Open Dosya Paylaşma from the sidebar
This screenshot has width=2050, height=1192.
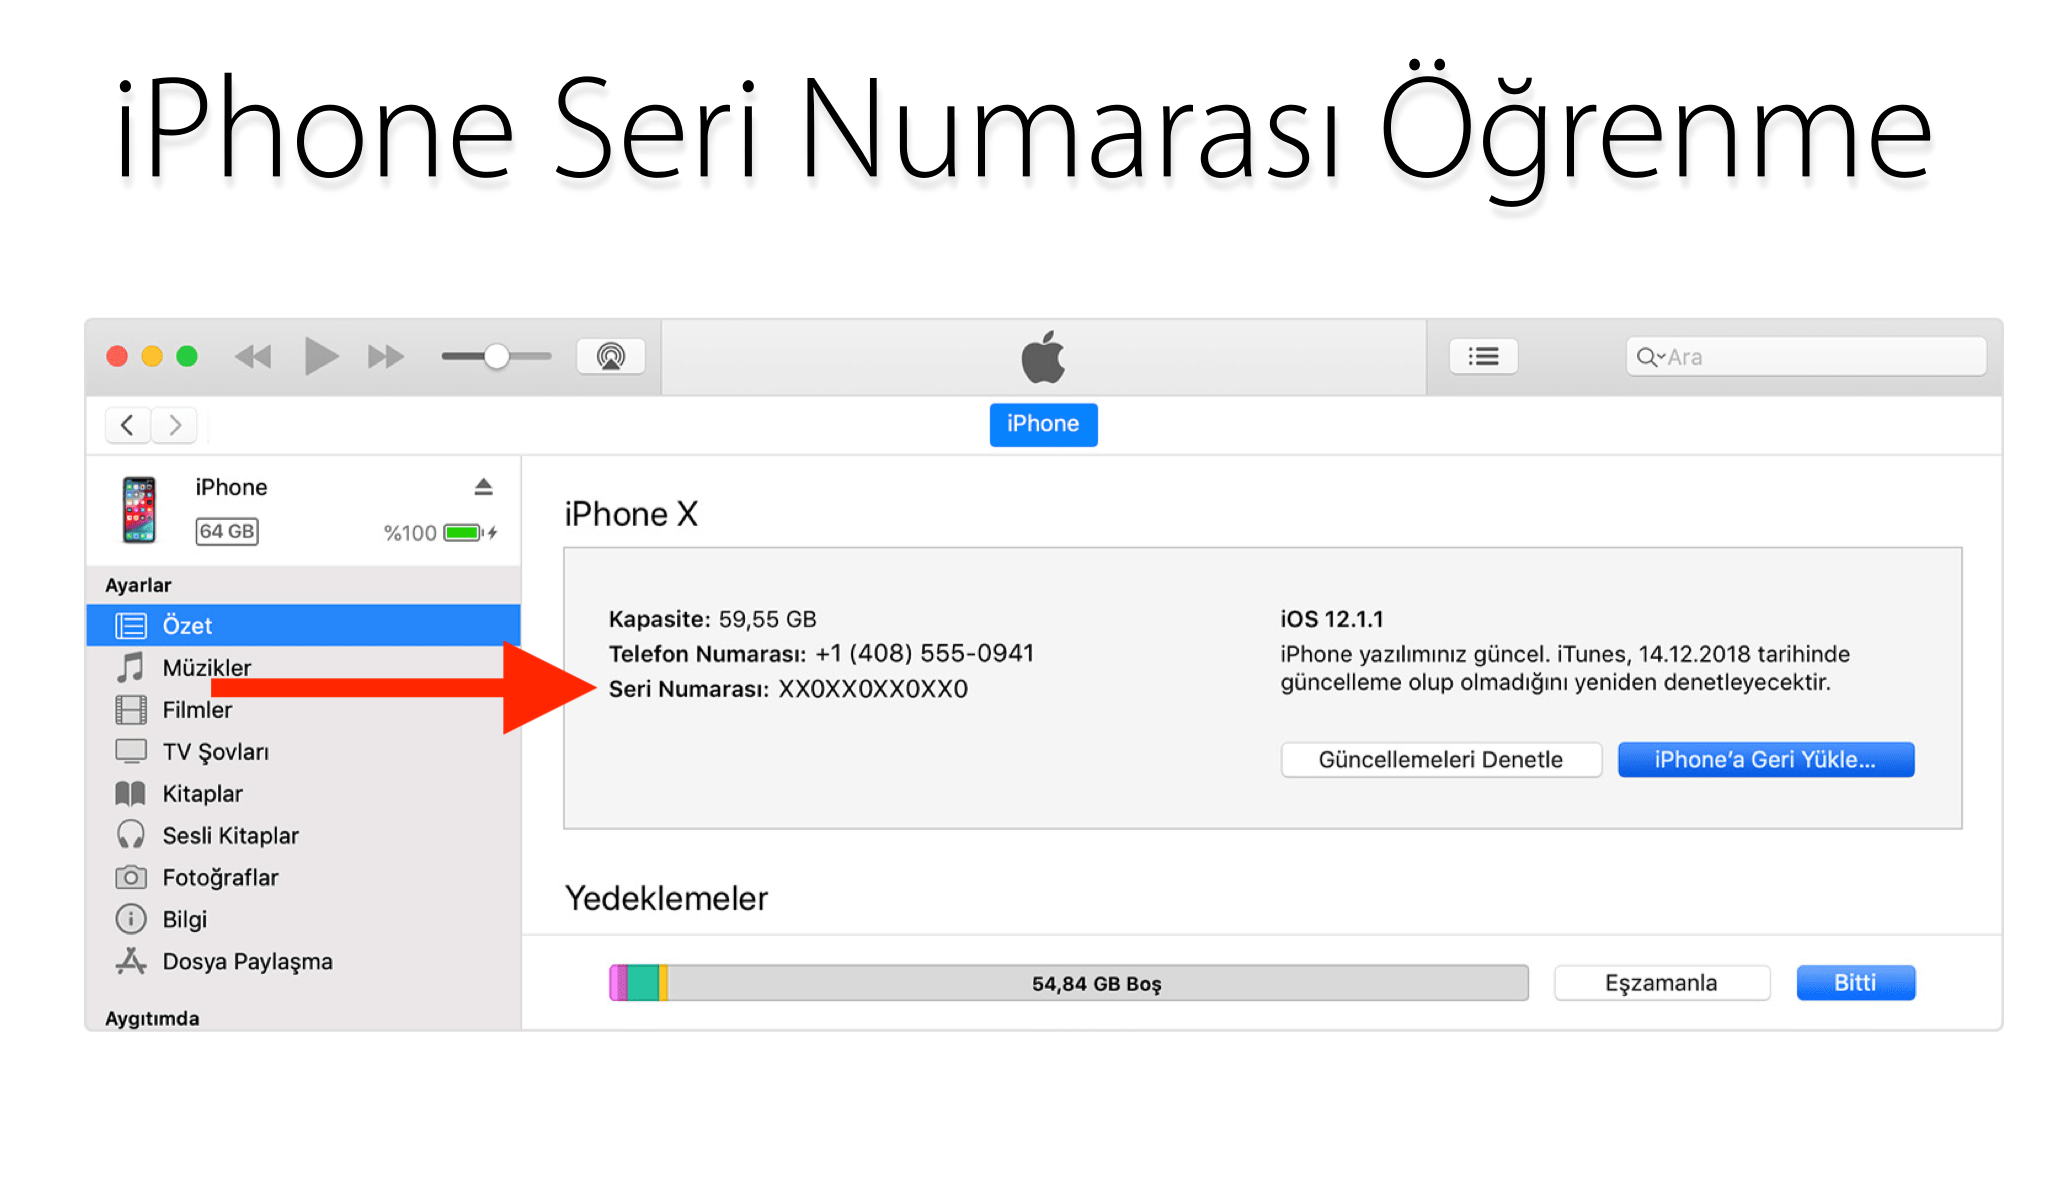point(247,961)
